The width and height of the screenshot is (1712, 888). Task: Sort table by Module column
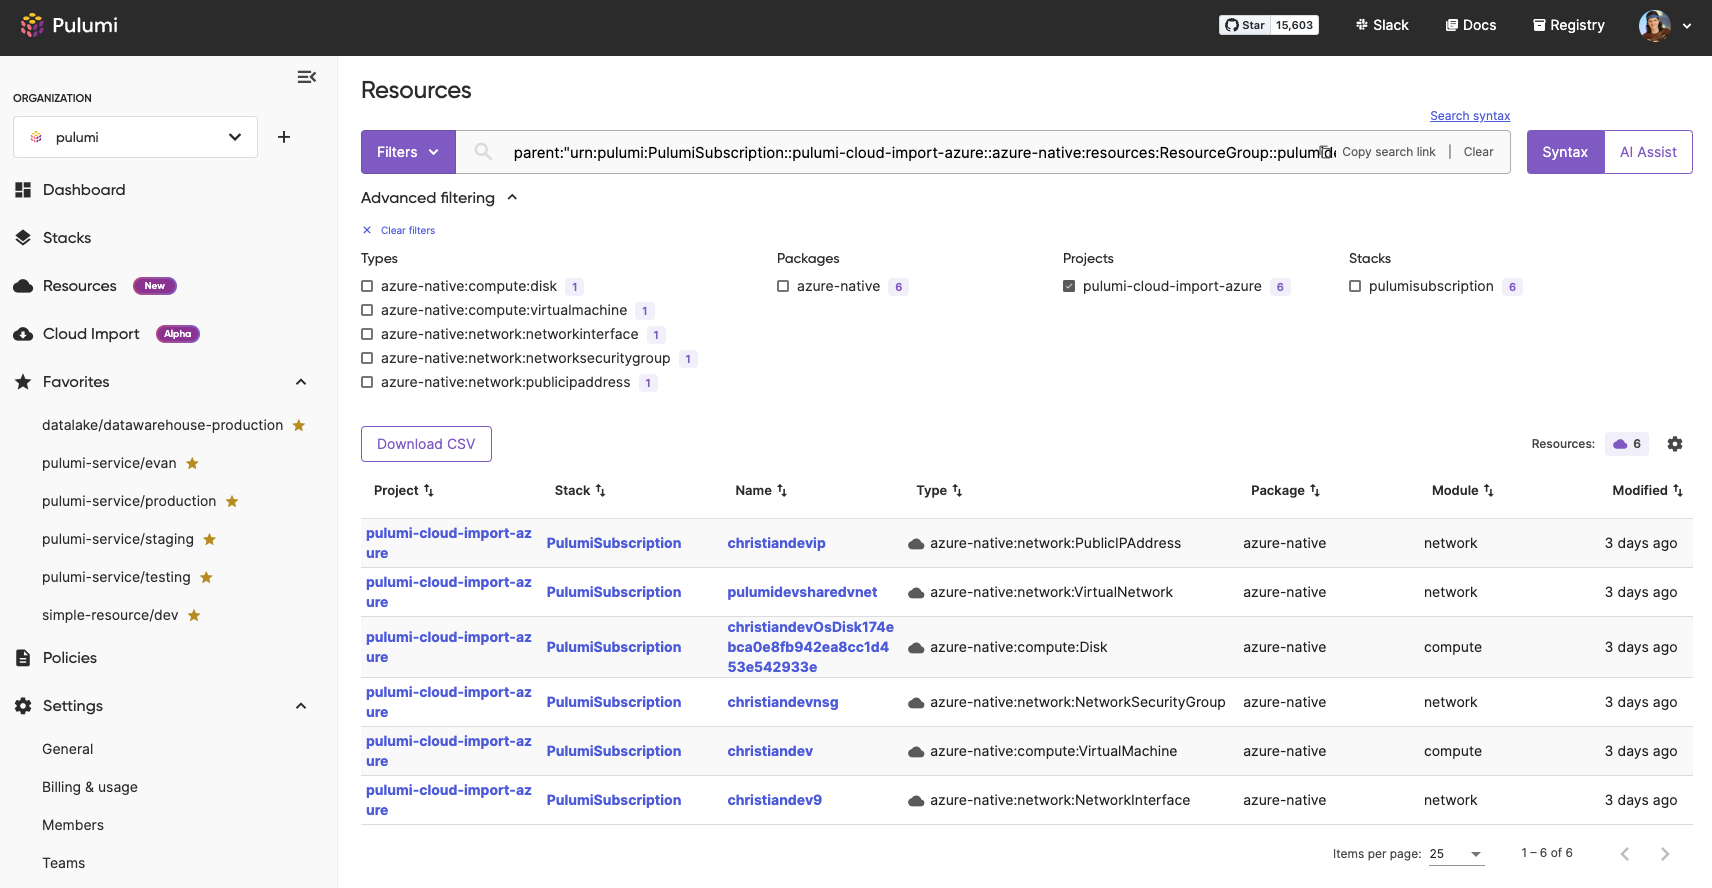click(1463, 490)
